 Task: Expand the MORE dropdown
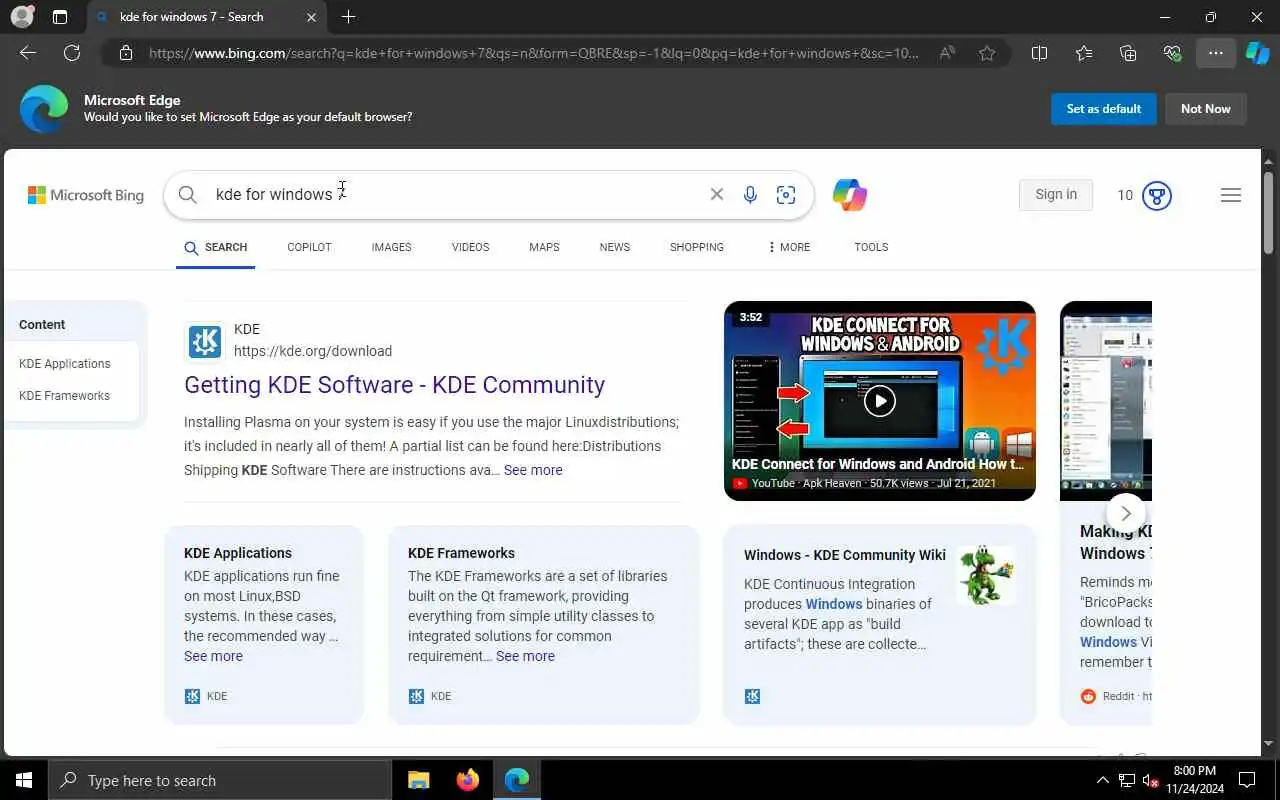790,247
